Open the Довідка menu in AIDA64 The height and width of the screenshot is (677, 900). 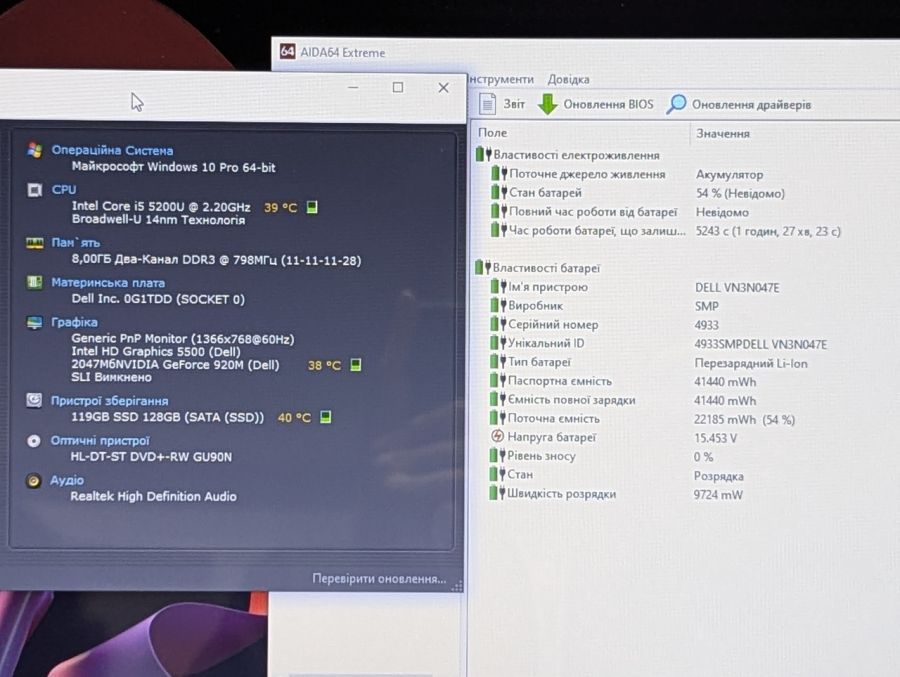(568, 79)
